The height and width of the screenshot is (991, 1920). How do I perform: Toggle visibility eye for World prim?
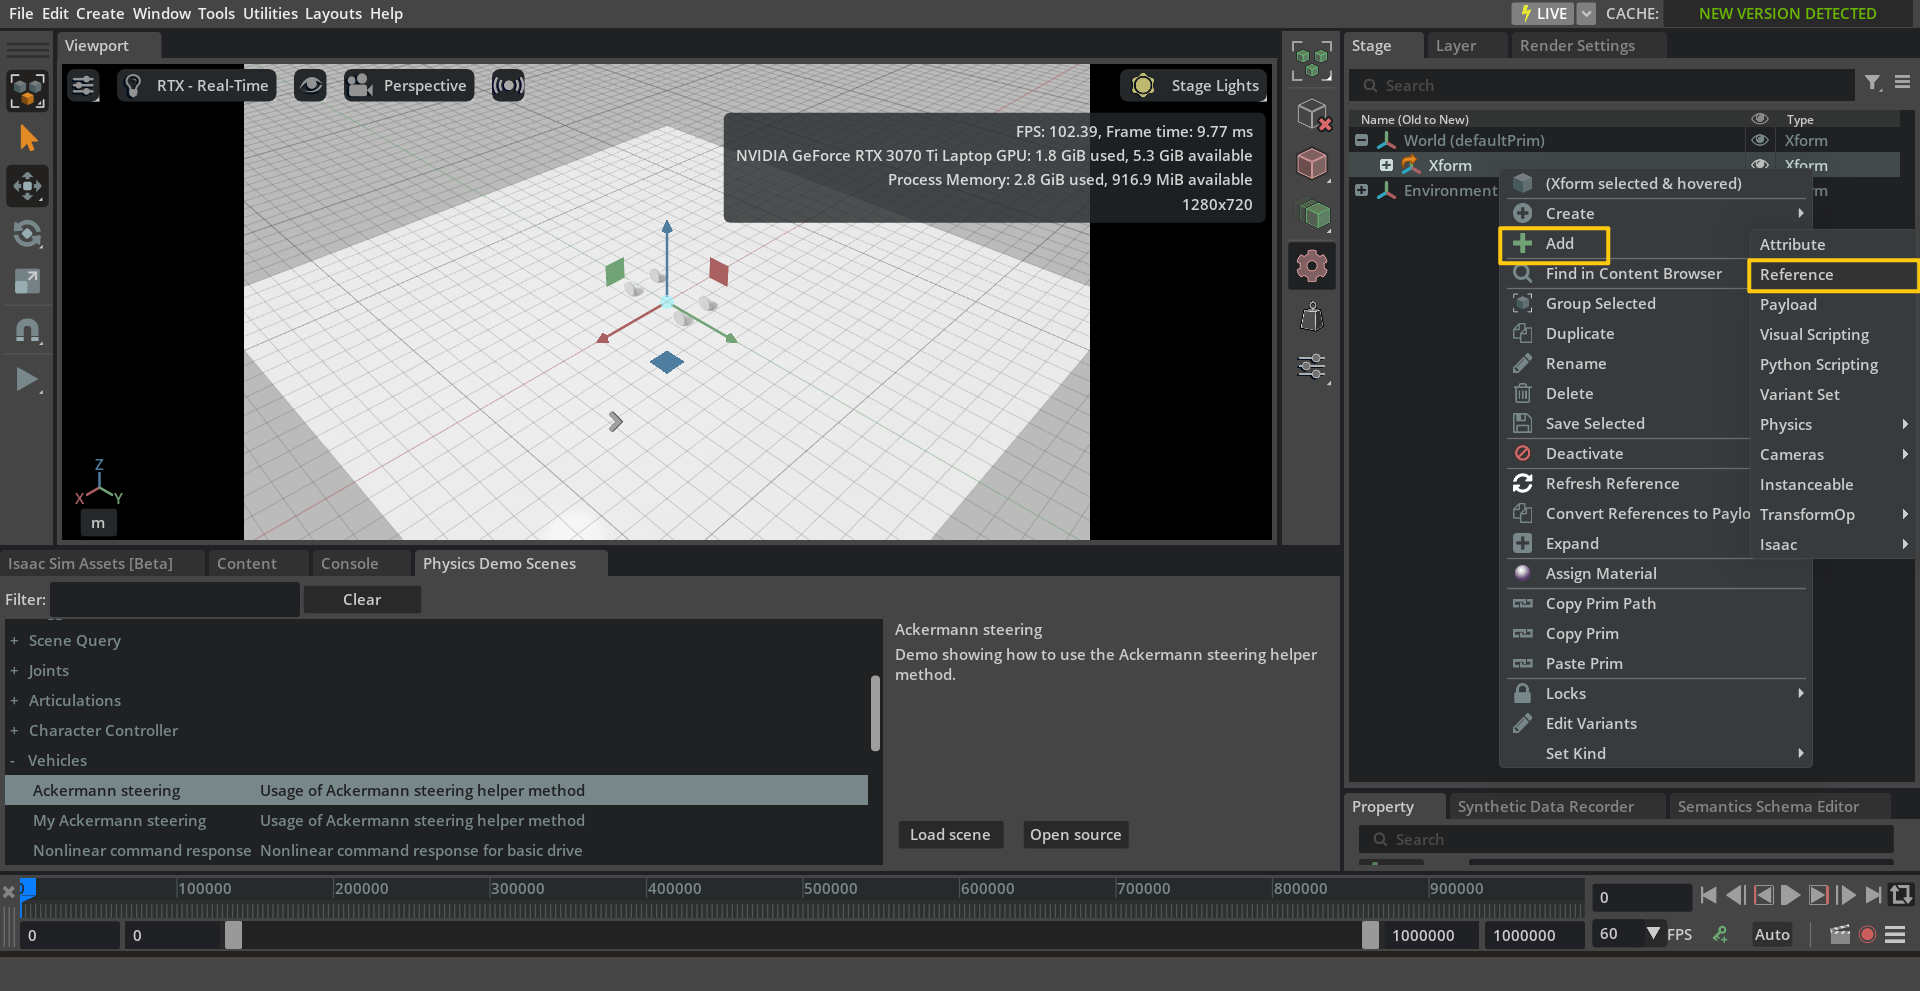pos(1760,141)
